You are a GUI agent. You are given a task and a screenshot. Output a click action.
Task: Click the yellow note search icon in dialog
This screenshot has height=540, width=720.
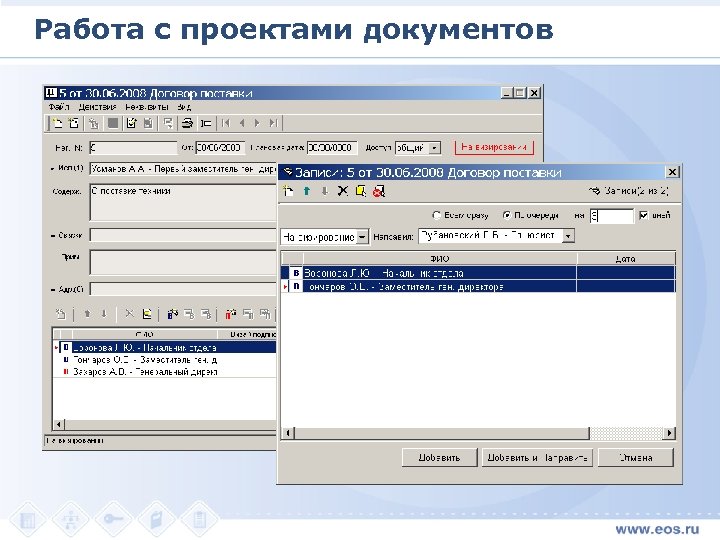(x=360, y=191)
